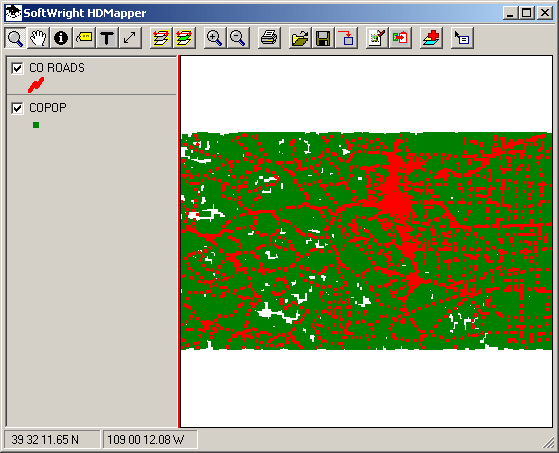559x453 pixels.
Task: Click the zoom out minus magnifier
Action: click(237, 38)
